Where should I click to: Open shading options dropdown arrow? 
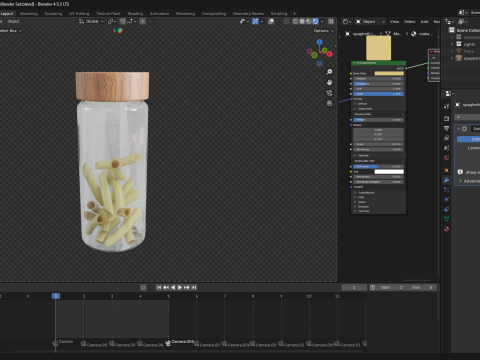[322, 21]
